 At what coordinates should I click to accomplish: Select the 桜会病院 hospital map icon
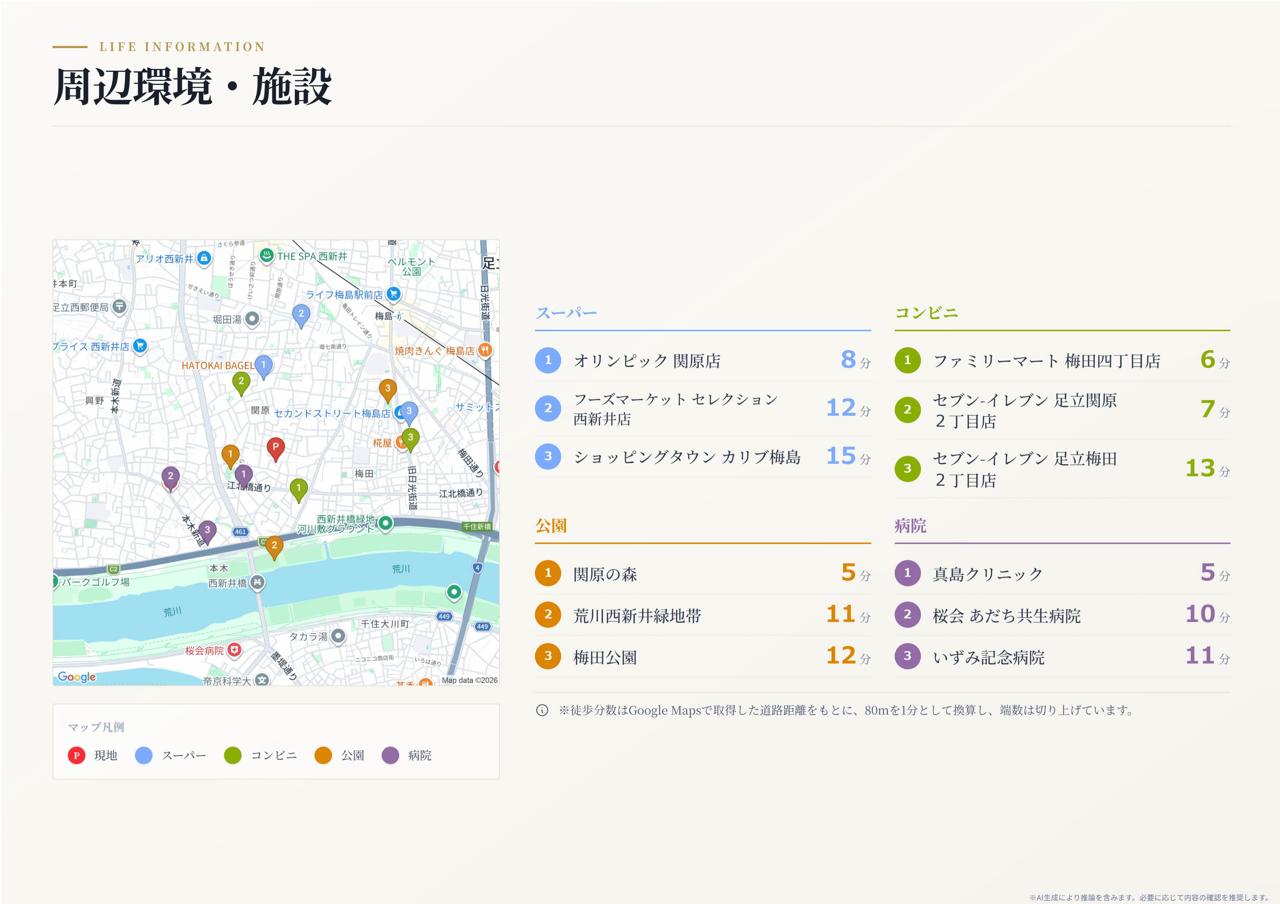point(234,650)
